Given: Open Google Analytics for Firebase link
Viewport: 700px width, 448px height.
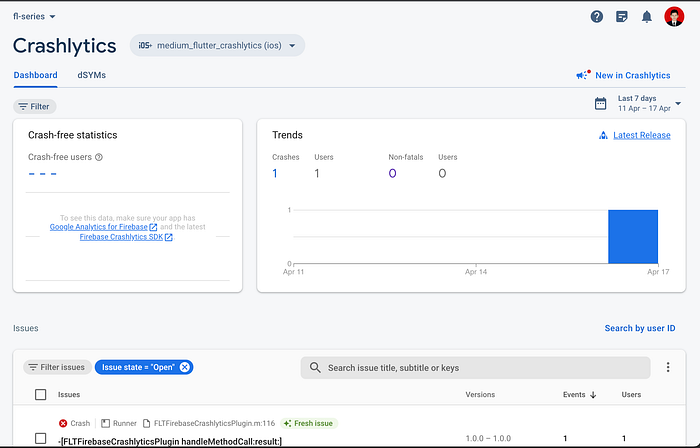Looking at the screenshot, I should [103, 227].
